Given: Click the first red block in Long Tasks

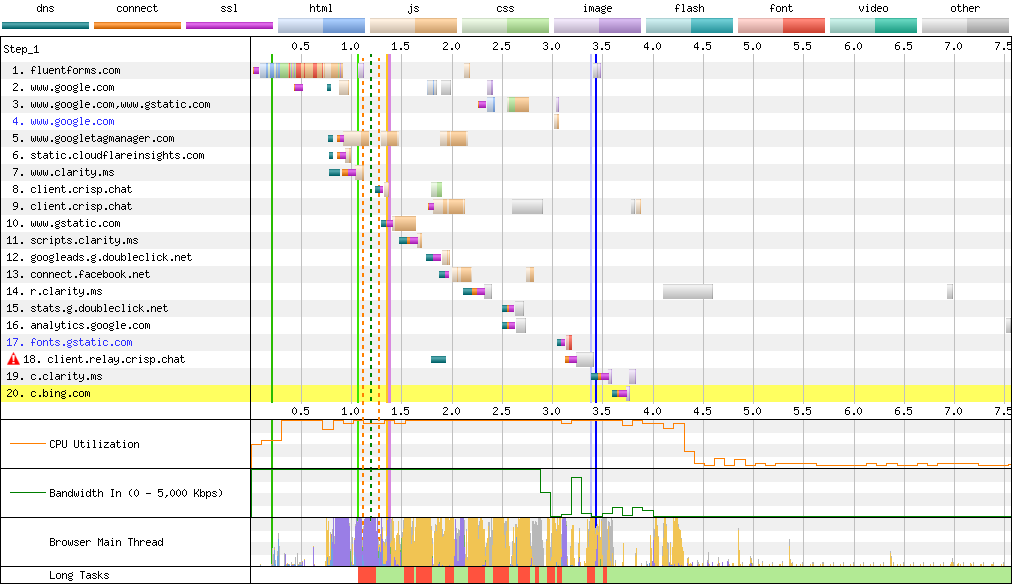Looking at the screenshot, I should [x=367, y=575].
